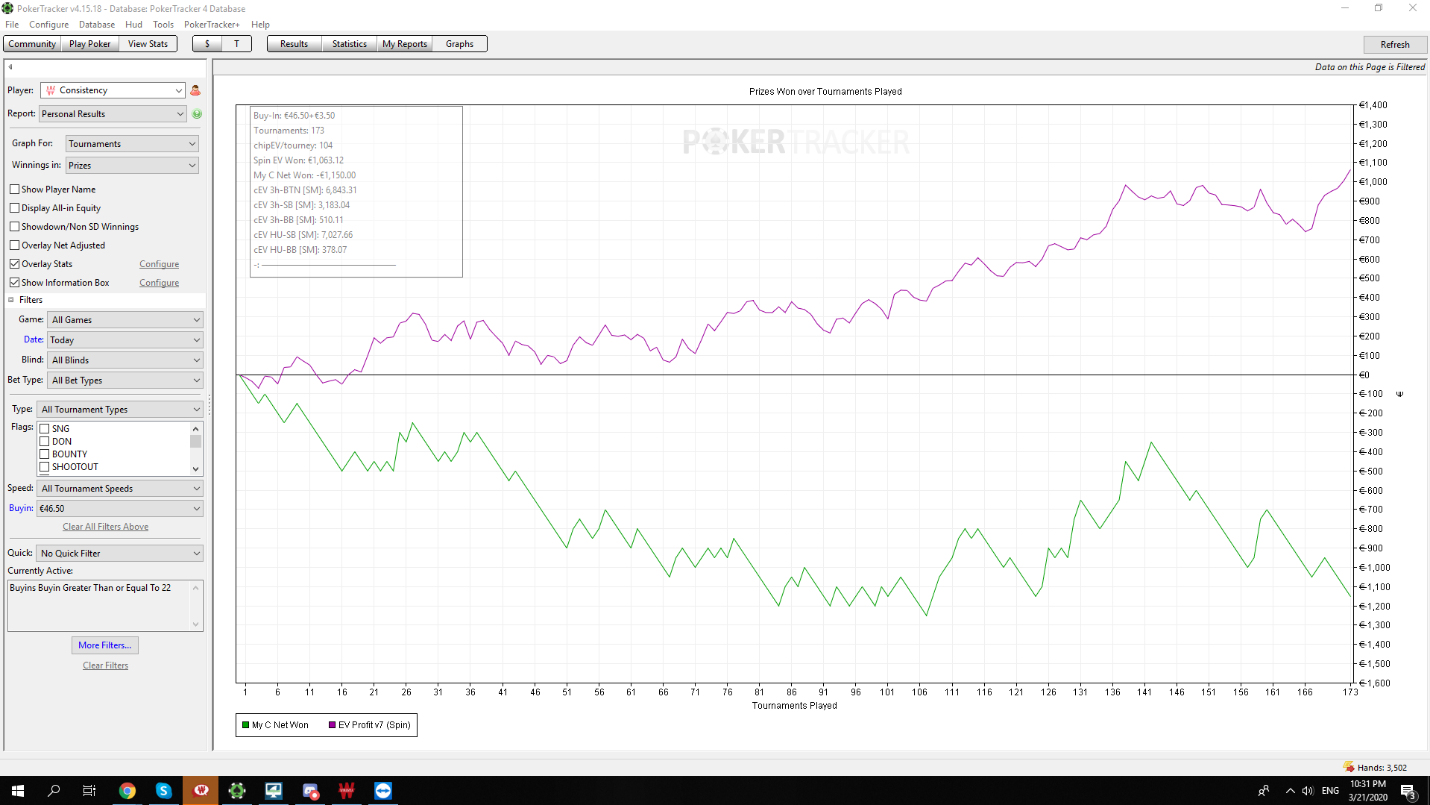Show hidden system tray icons
The image size is (1430, 805).
pyautogui.click(x=1289, y=791)
